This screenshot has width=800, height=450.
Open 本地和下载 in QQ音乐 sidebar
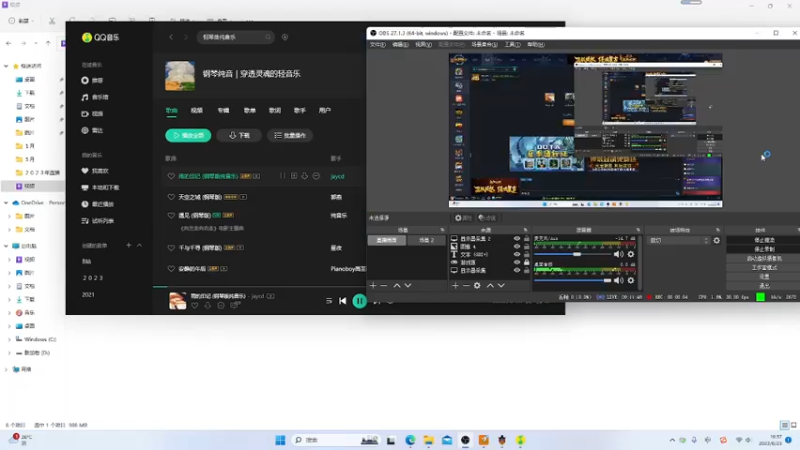coord(100,187)
